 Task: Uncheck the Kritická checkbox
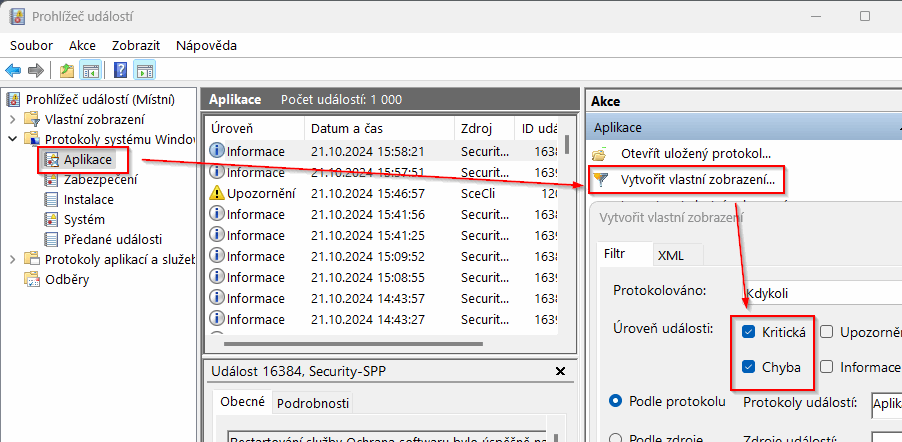click(x=749, y=332)
